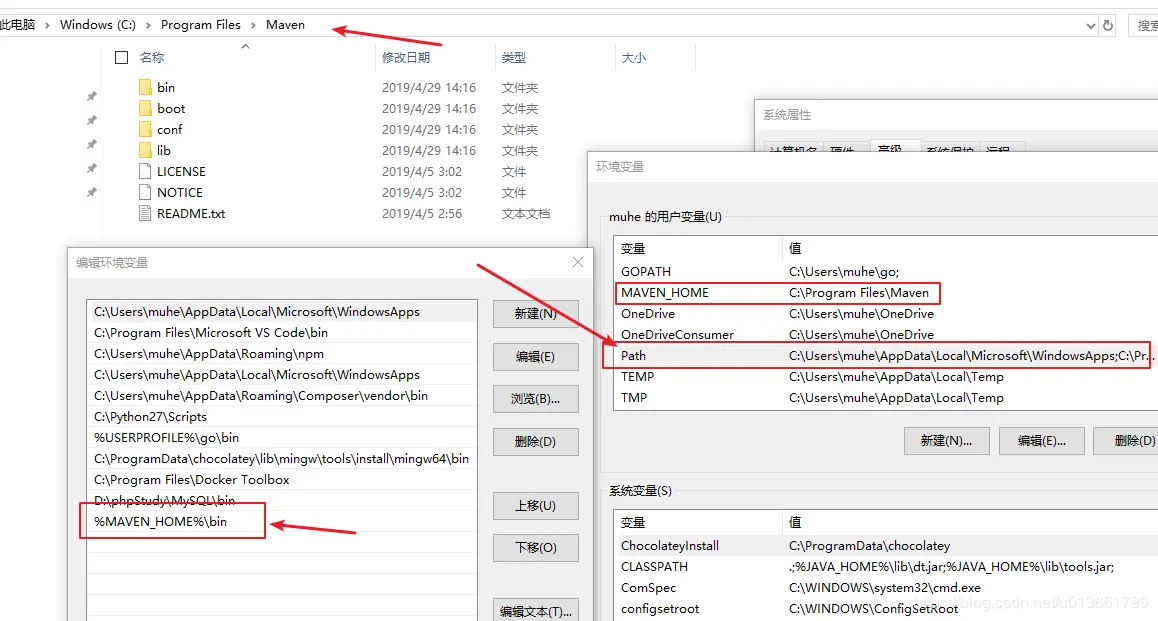1158x621 pixels.
Task: Click the 浏览(B)... button
Action: (x=535, y=399)
